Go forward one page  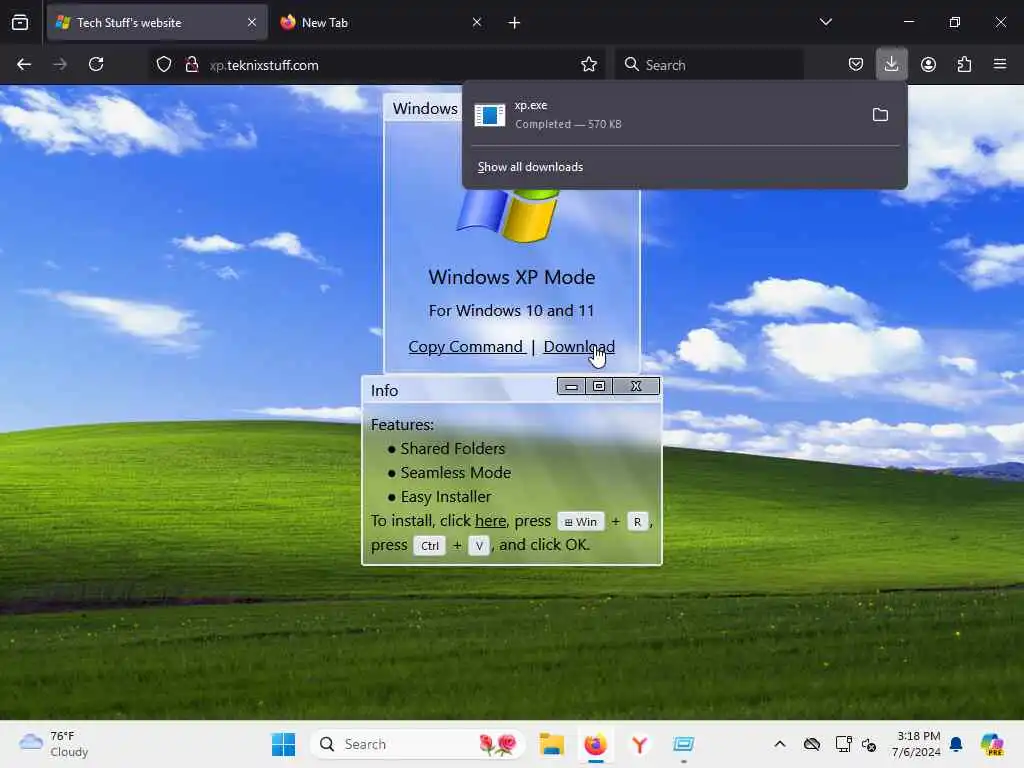[x=60, y=65]
